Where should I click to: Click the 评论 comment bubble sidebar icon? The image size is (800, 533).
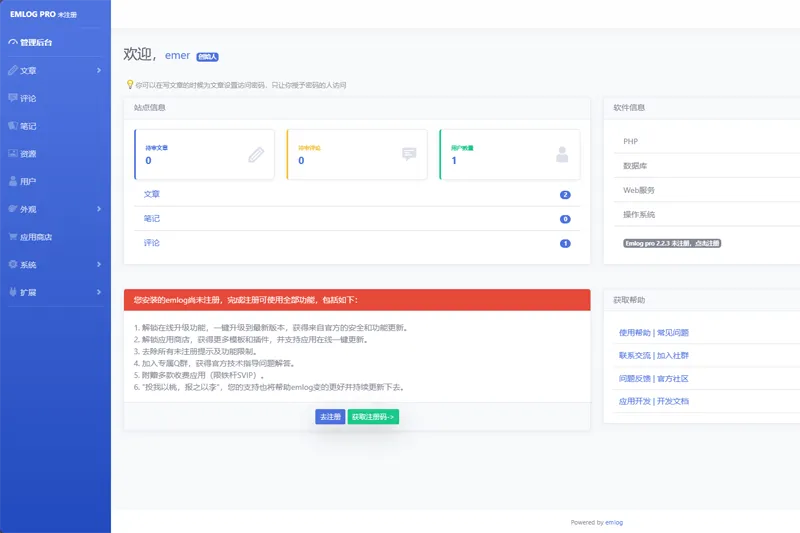pyautogui.click(x=12, y=98)
